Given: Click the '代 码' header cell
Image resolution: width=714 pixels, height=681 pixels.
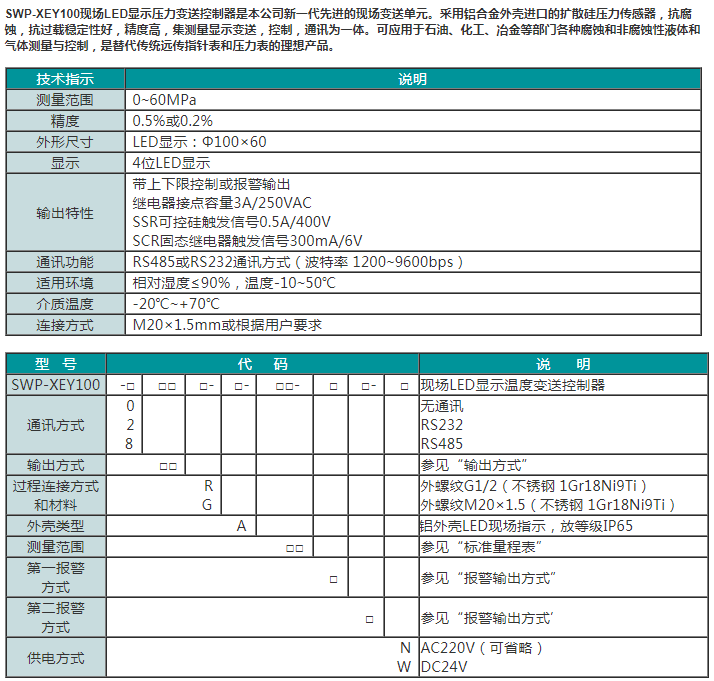Looking at the screenshot, I should click(x=262, y=364).
